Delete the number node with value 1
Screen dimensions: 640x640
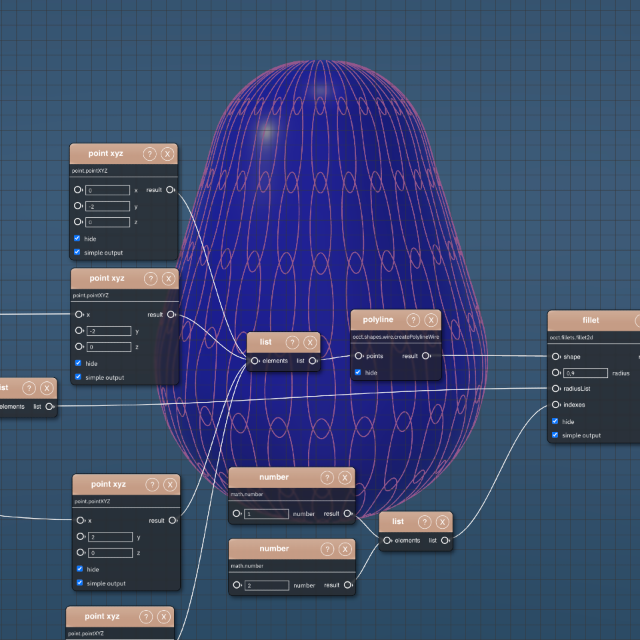345,478
